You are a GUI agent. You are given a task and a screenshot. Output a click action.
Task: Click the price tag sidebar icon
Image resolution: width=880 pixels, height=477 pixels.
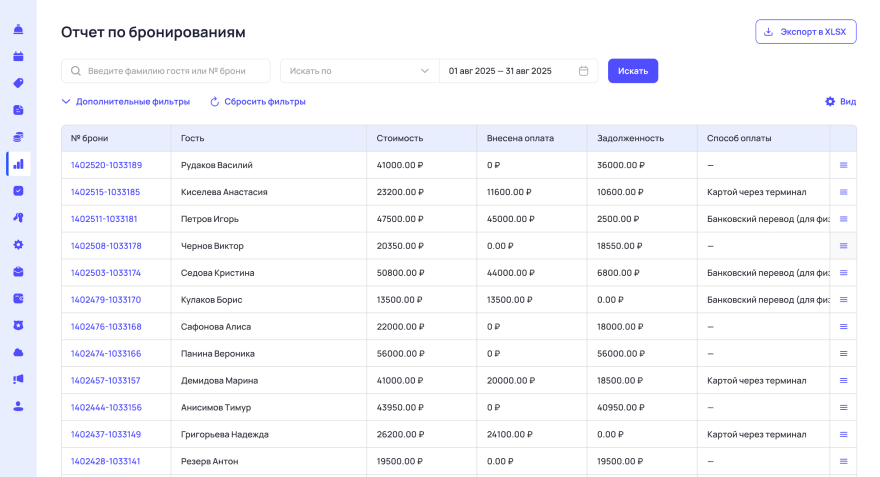18,83
